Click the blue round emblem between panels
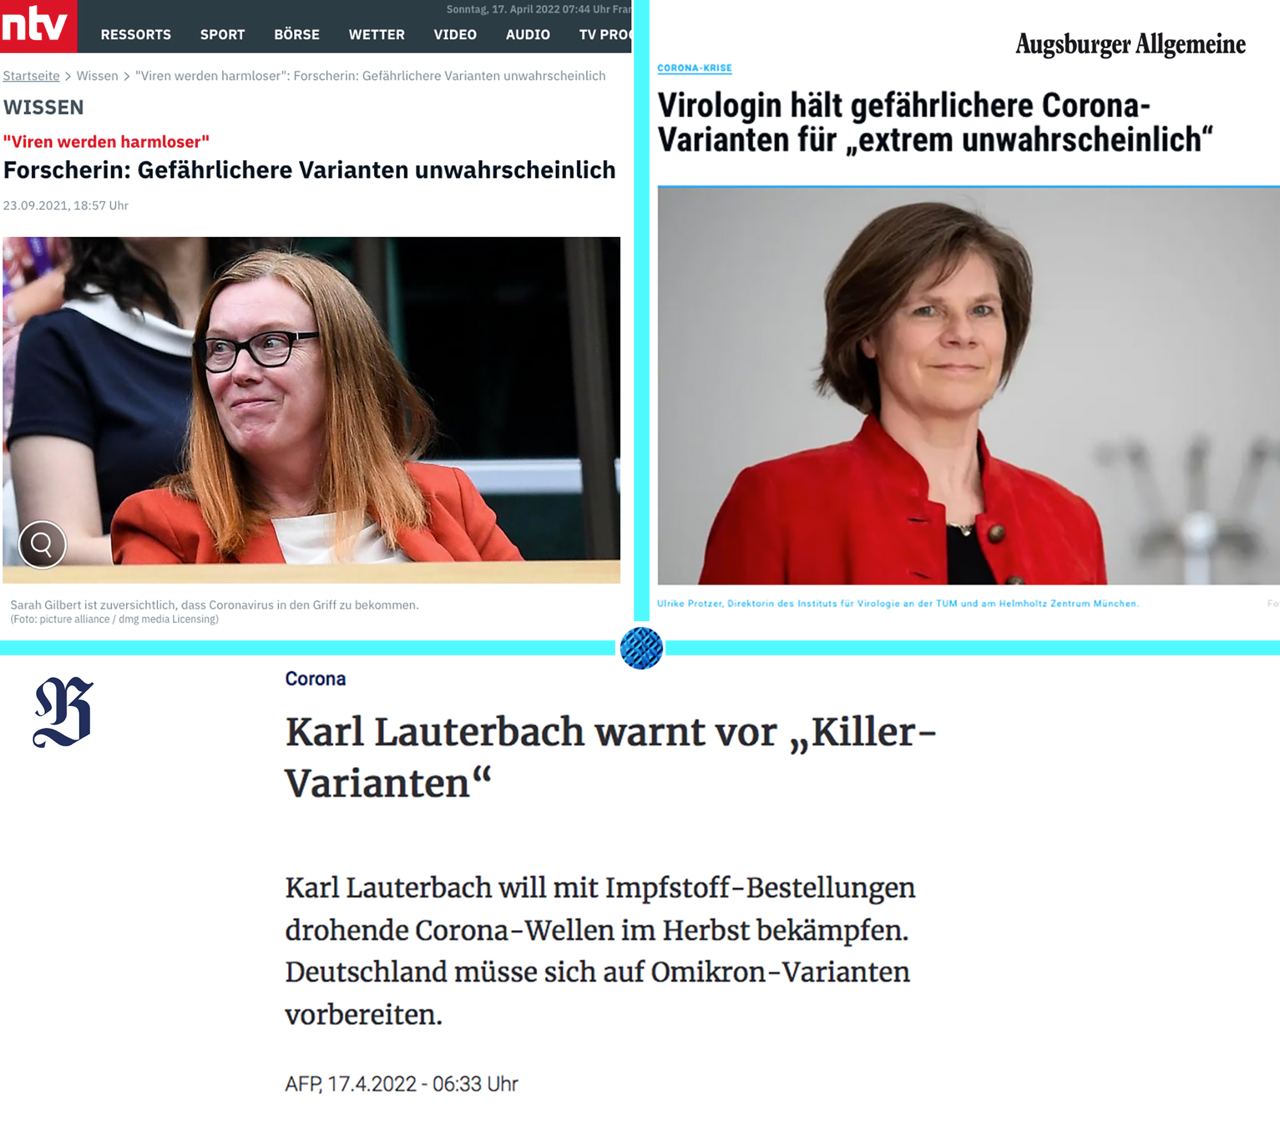Image resolution: width=1280 pixels, height=1122 pixels. pos(641,648)
